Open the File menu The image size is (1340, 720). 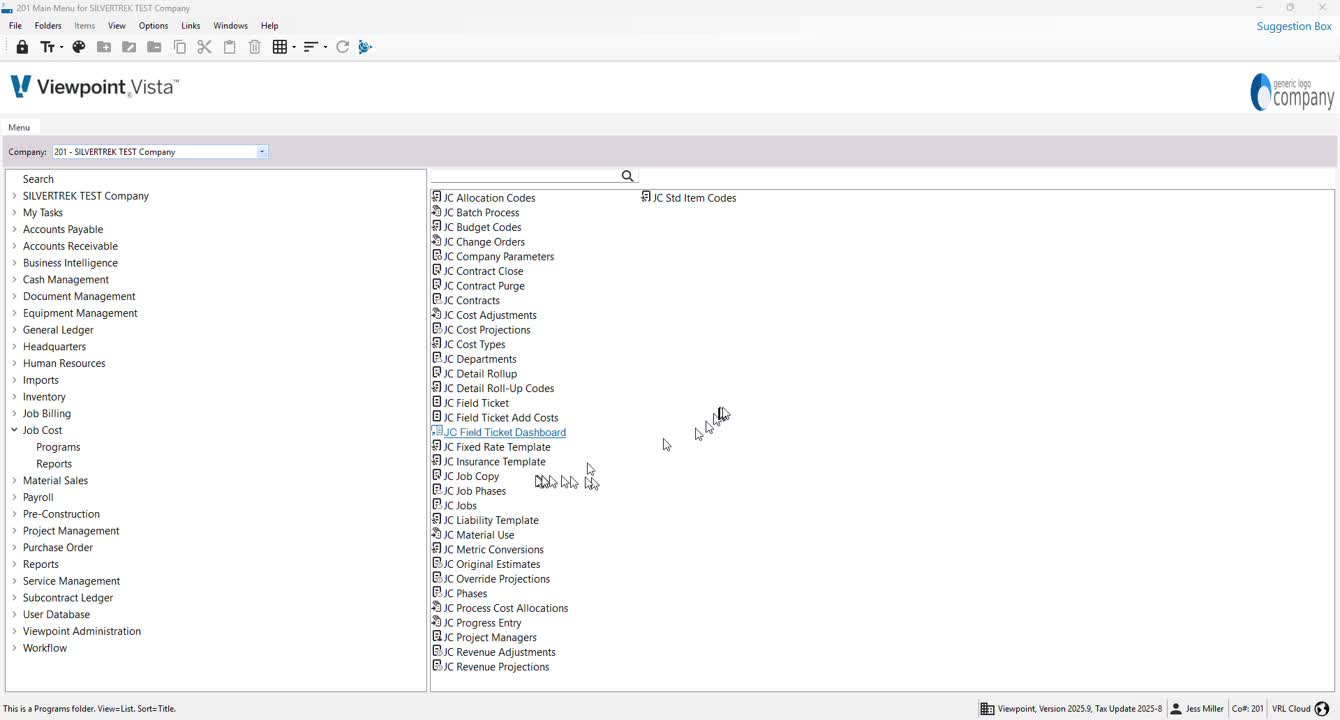(x=15, y=26)
